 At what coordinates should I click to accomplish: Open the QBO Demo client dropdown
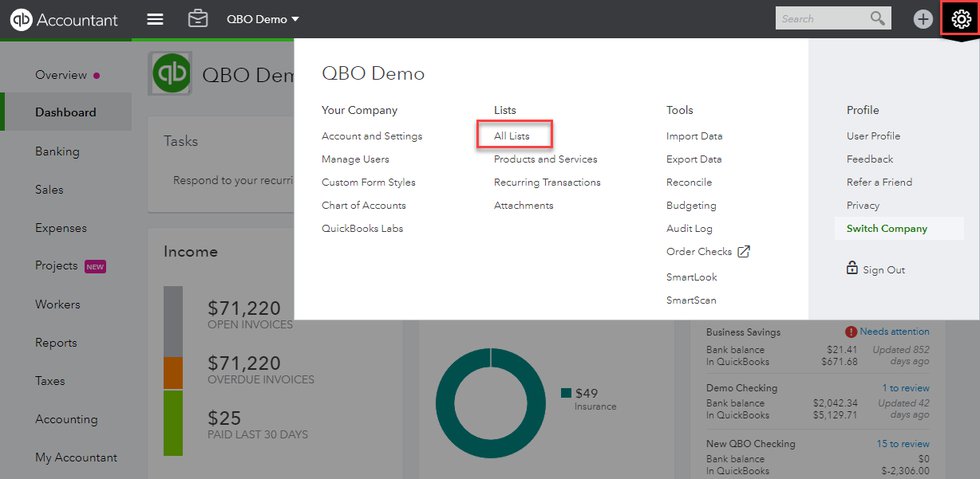coord(263,19)
